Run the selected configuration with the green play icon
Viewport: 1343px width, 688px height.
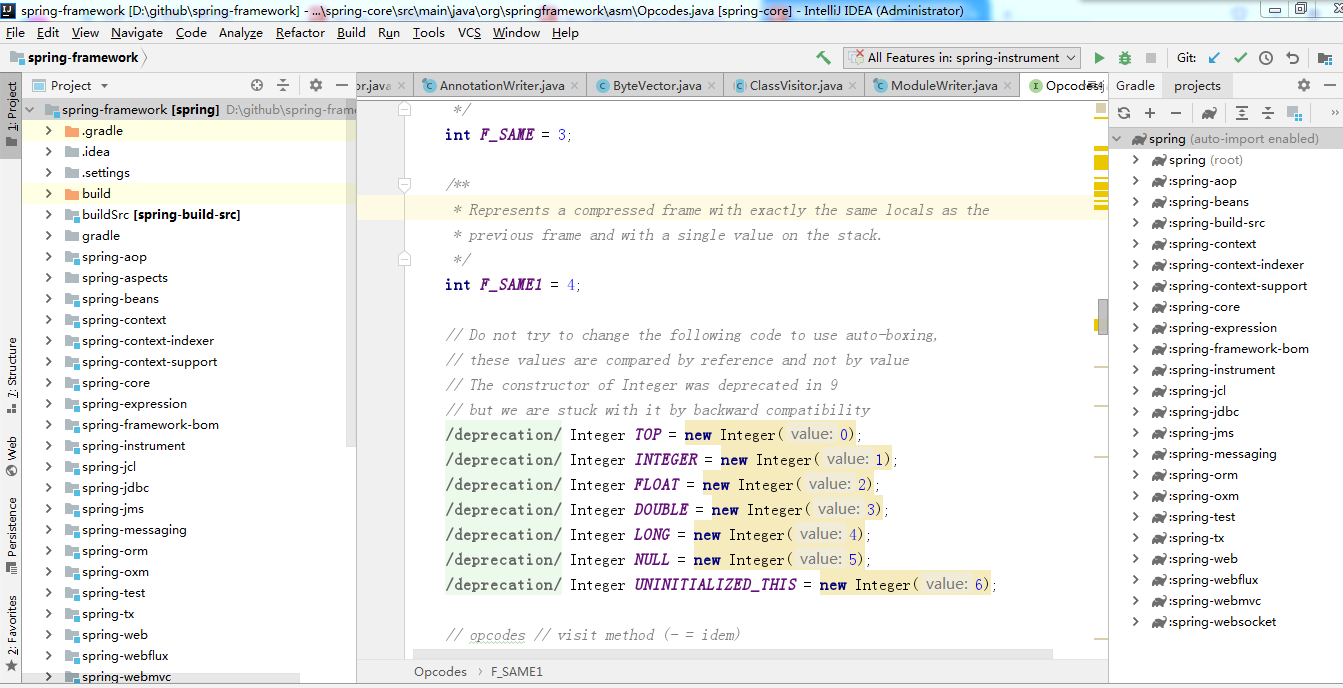(x=1099, y=58)
